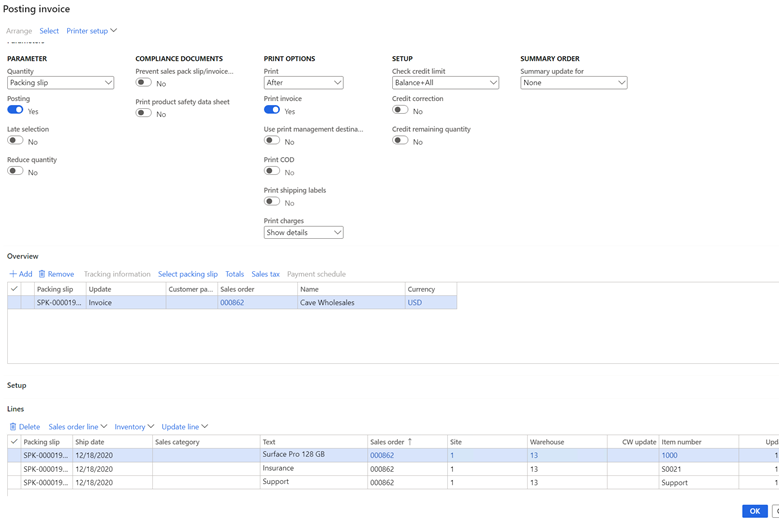
Task: Enable the Credit correction toggle
Action: point(400,111)
